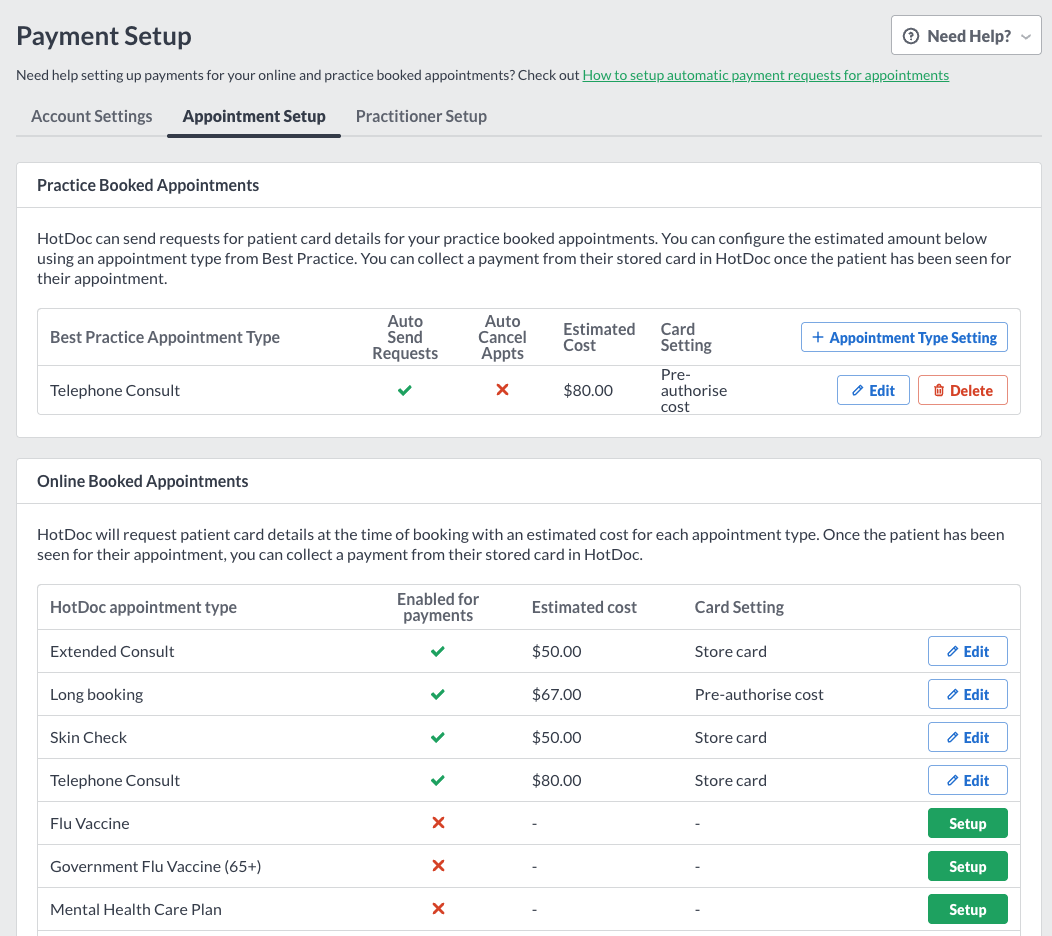Add a new Appointment Type Setting

[904, 337]
